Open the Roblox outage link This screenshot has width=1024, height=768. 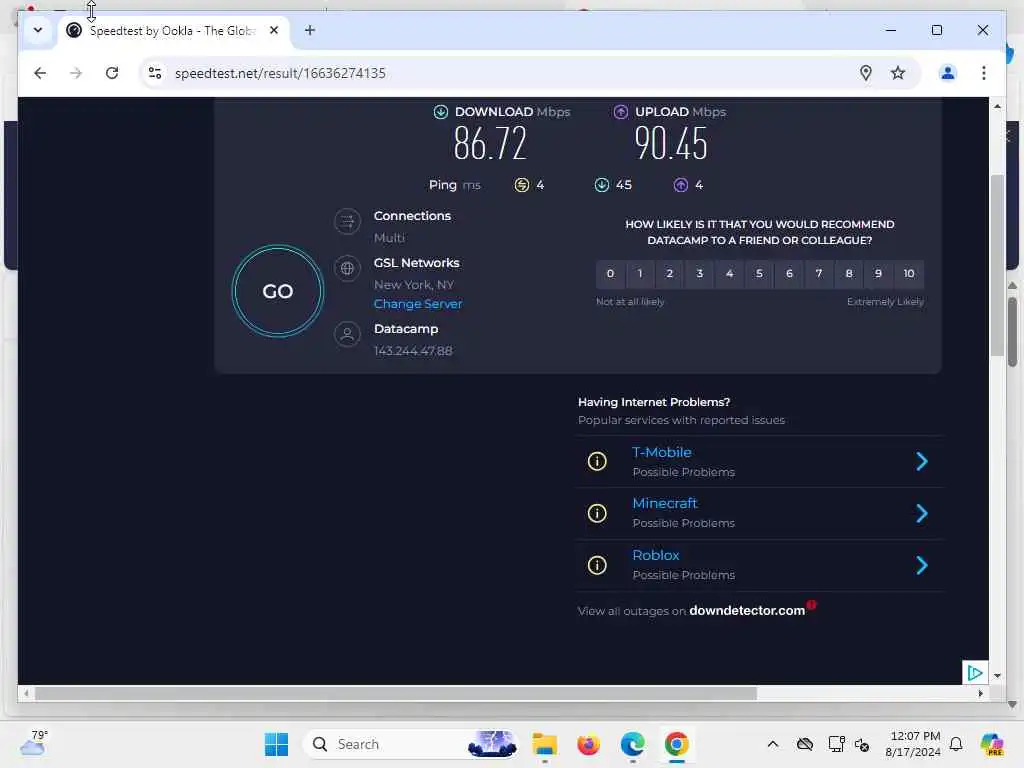(656, 555)
